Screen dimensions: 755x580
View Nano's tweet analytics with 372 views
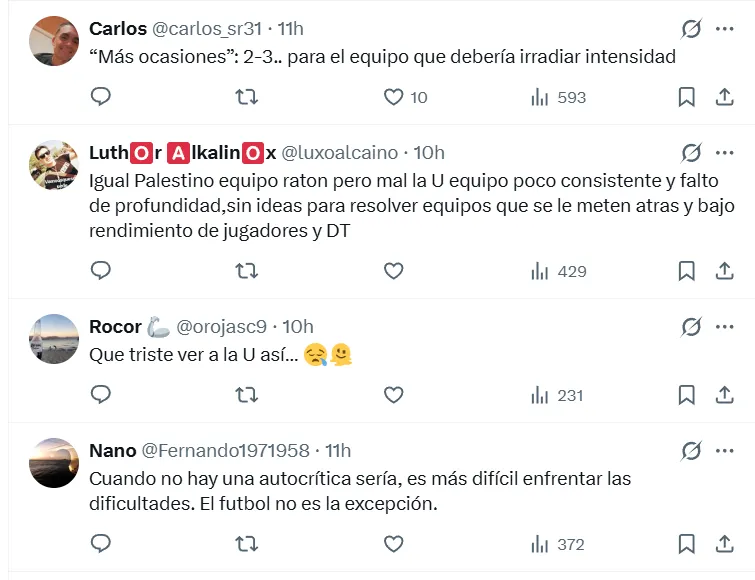558,544
